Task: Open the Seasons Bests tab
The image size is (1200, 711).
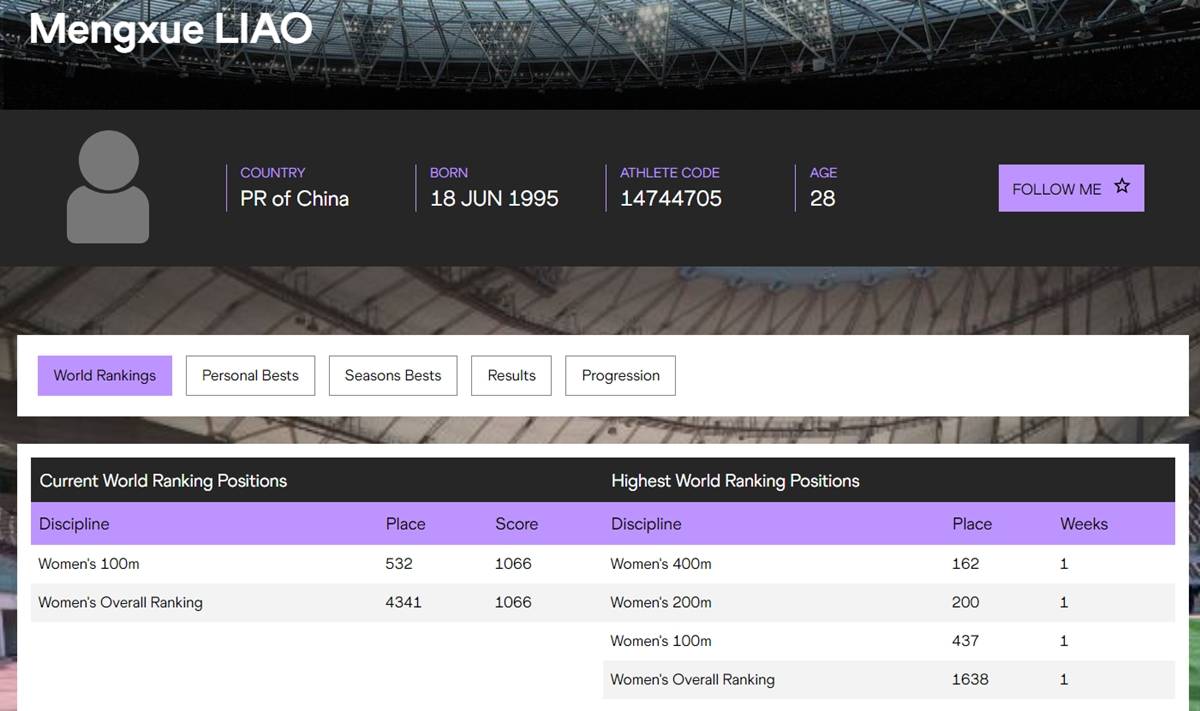Action: (393, 376)
